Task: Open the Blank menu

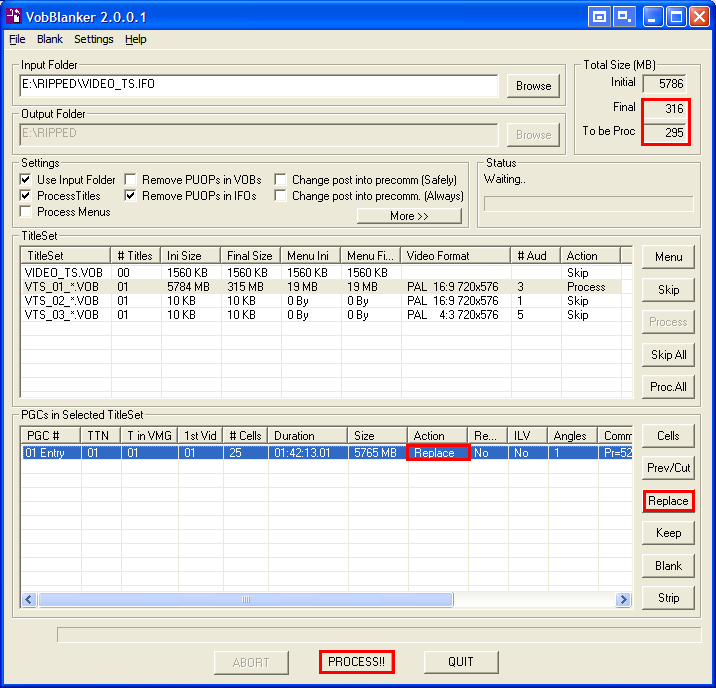Action: click(x=49, y=39)
